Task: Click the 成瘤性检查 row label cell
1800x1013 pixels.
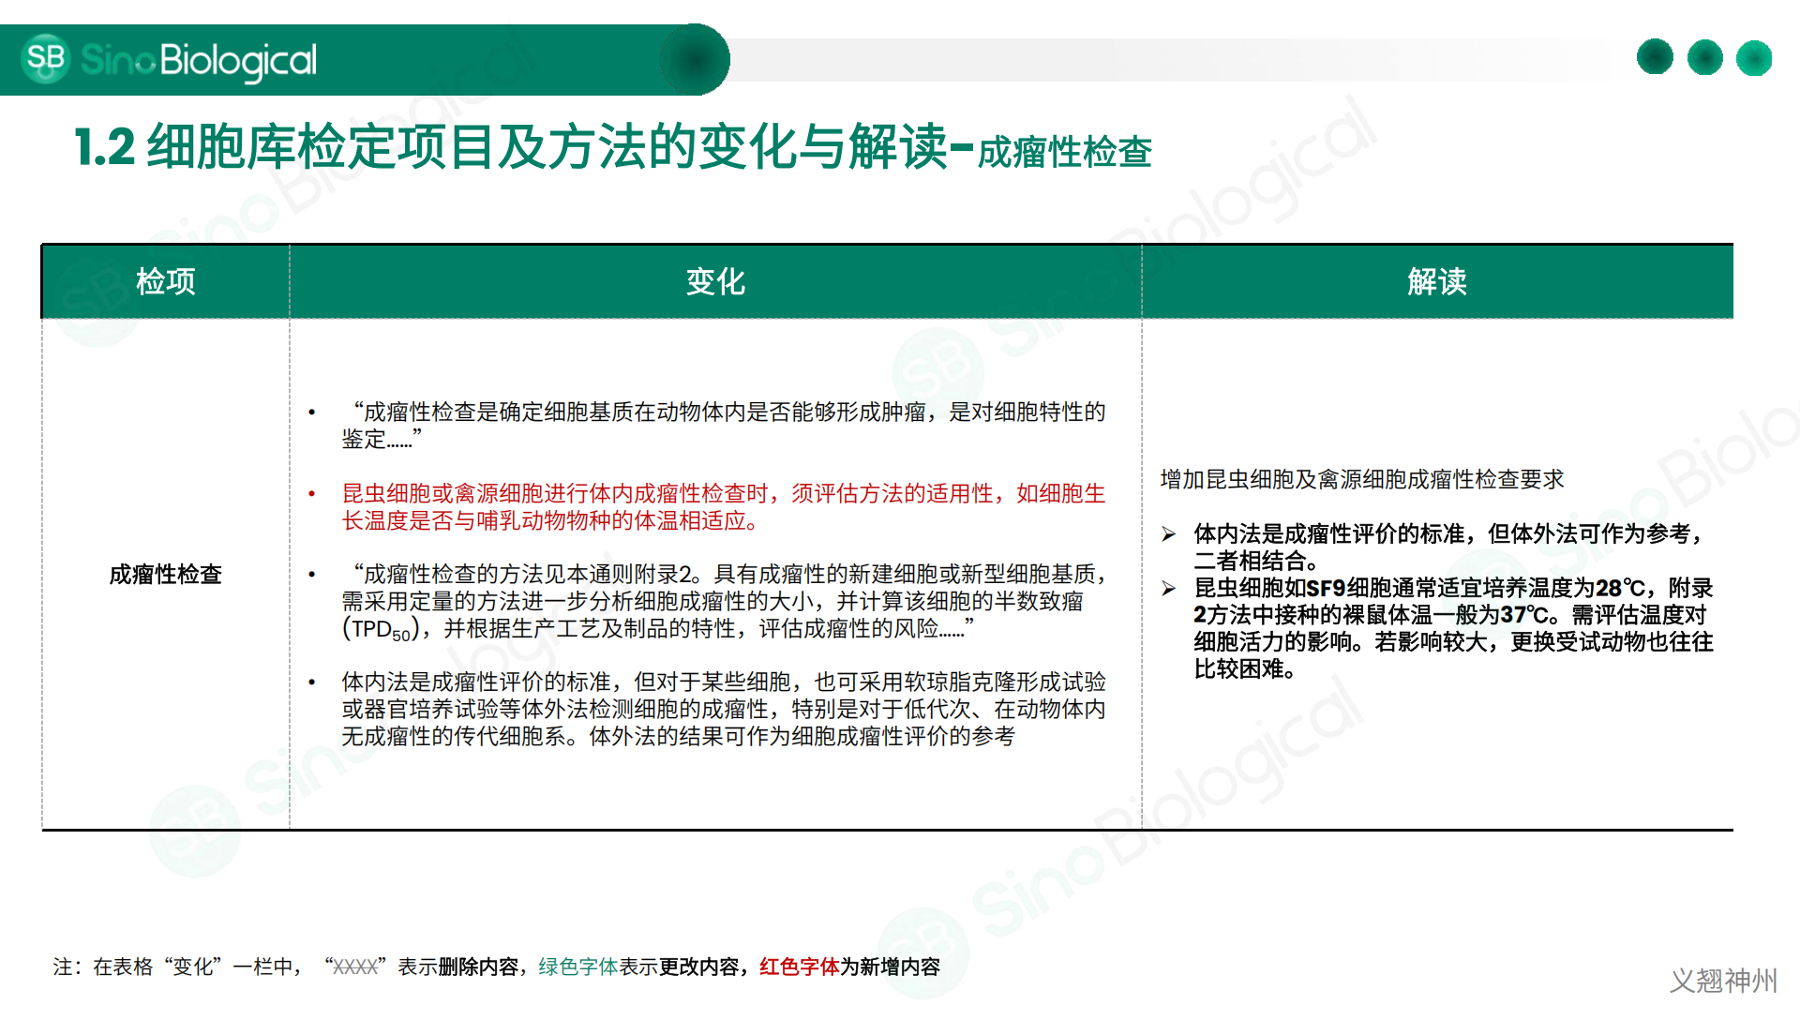Action: pos(165,574)
